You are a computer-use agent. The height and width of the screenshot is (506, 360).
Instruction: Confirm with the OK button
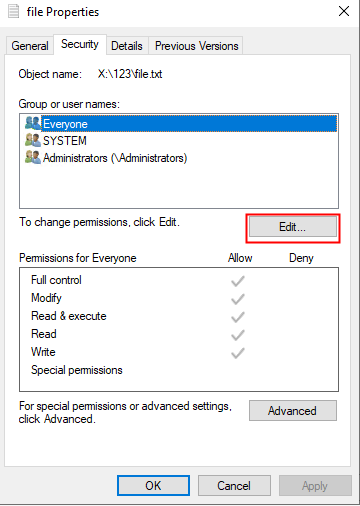(153, 486)
